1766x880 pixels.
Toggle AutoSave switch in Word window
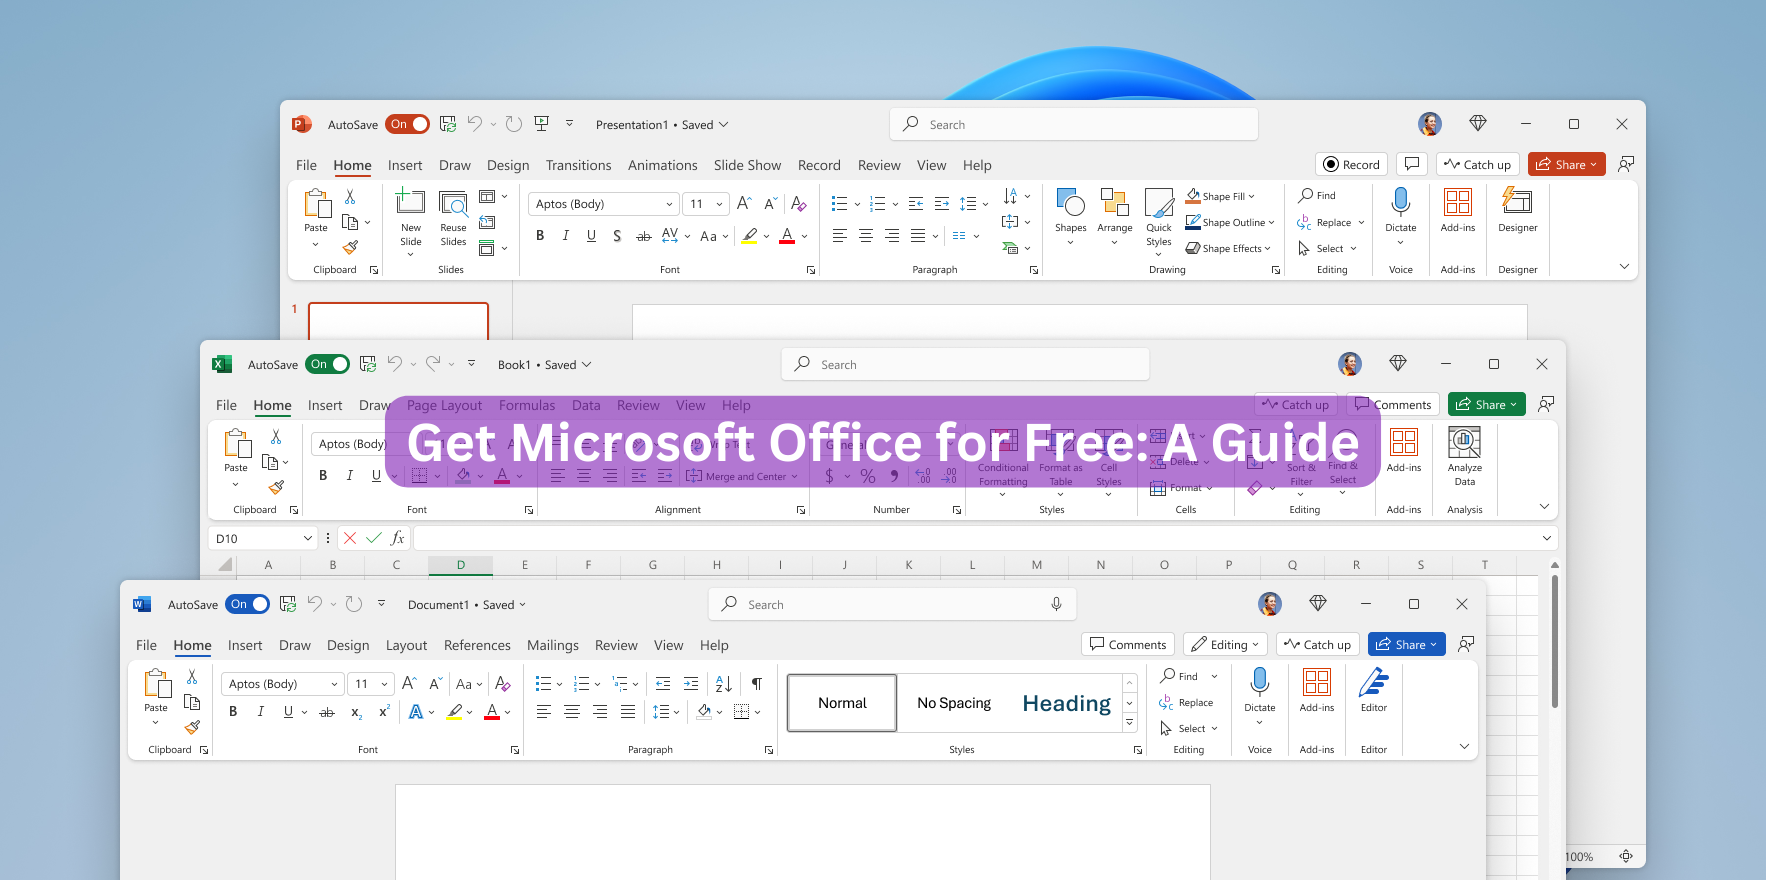pyautogui.click(x=247, y=604)
